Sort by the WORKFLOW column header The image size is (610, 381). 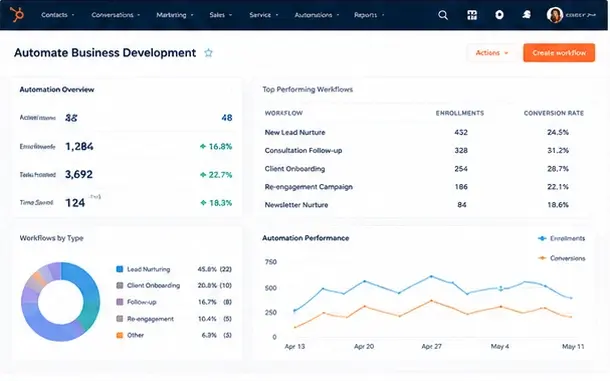coord(284,113)
